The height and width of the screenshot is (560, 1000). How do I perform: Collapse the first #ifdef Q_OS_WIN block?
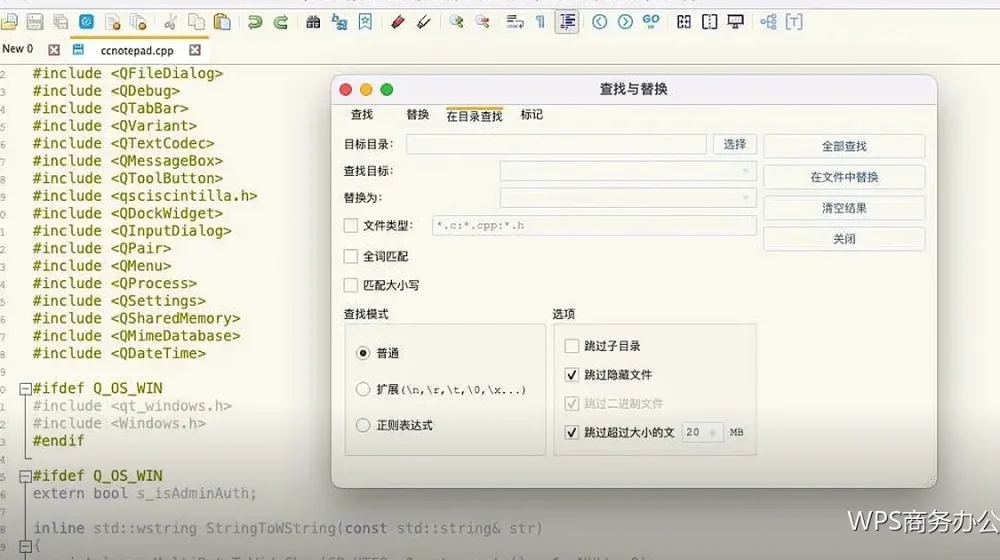pyautogui.click(x=26, y=388)
